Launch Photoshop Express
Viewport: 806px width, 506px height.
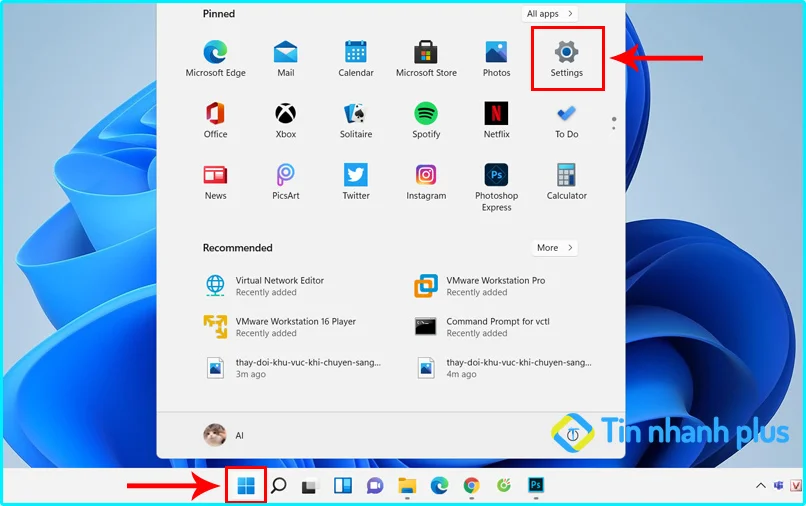pyautogui.click(x=497, y=187)
